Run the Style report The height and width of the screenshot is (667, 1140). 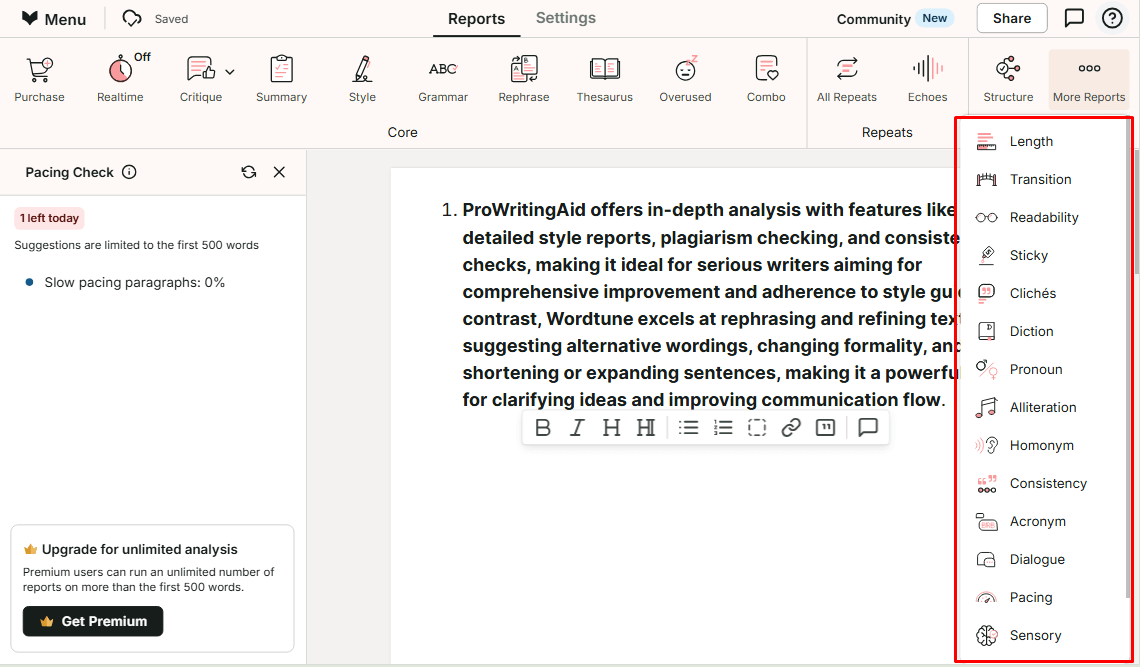click(x=362, y=80)
